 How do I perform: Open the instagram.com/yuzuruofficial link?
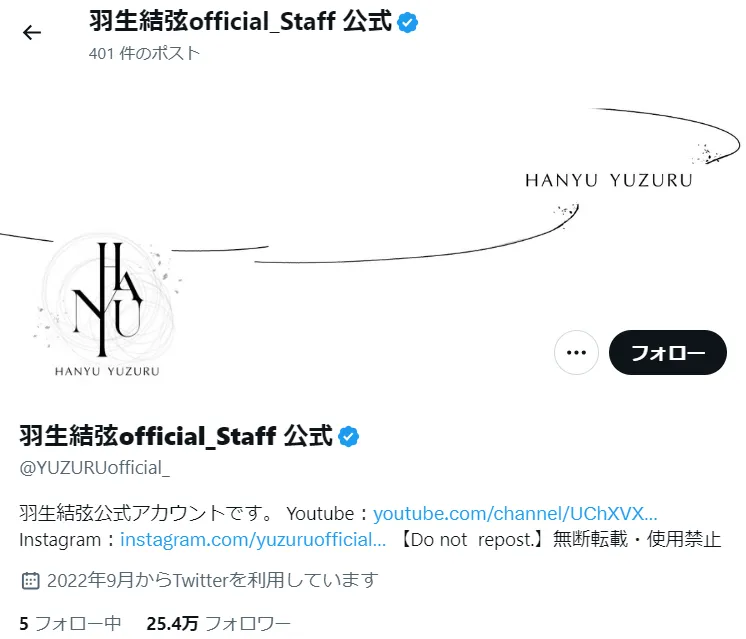[253, 540]
